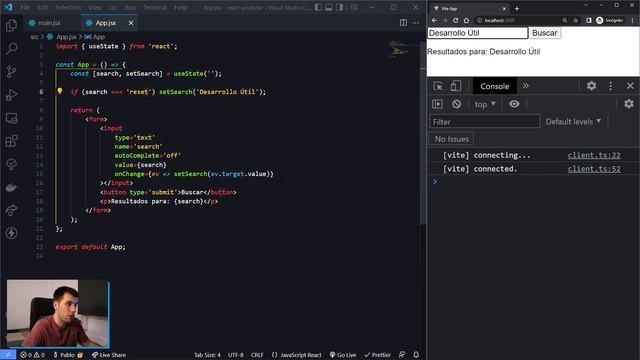This screenshot has width=640, height=360.
Task: Open the File menu
Action: pos(25,7)
